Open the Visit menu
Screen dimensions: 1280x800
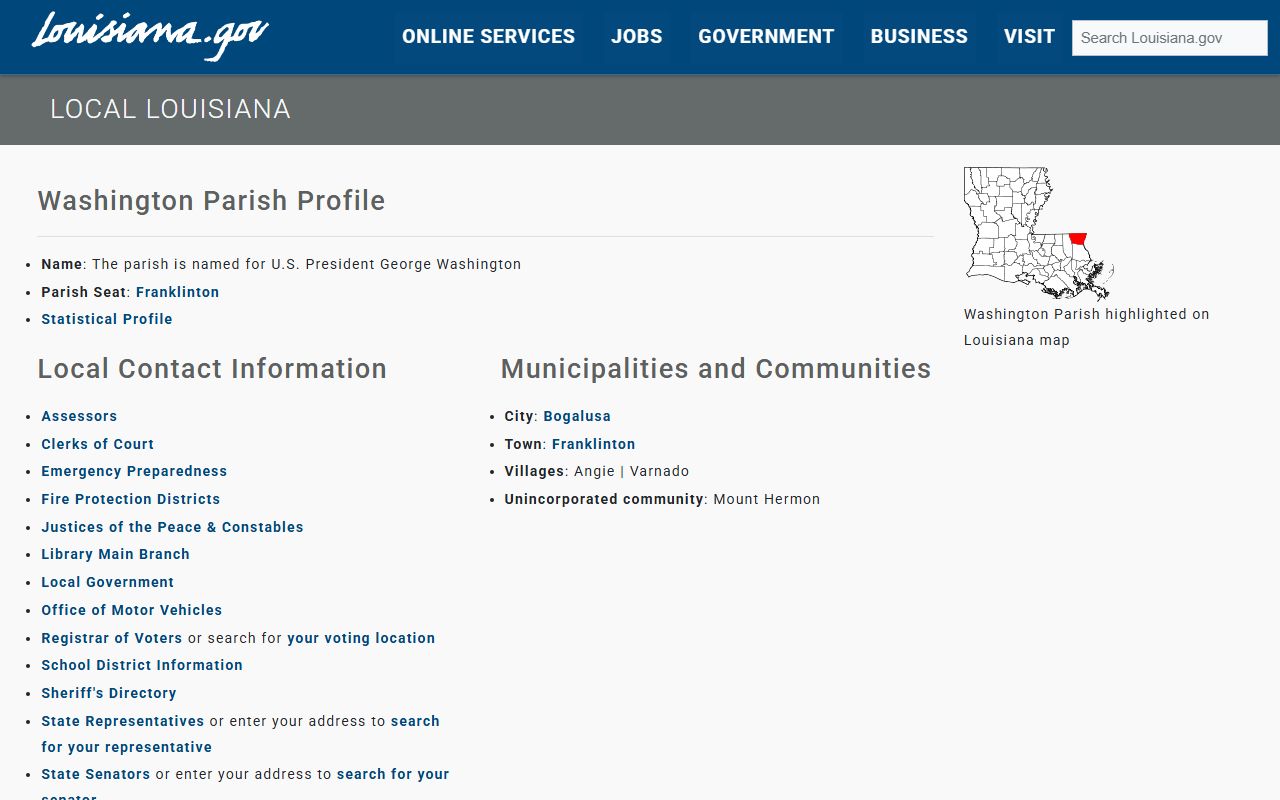point(1029,37)
